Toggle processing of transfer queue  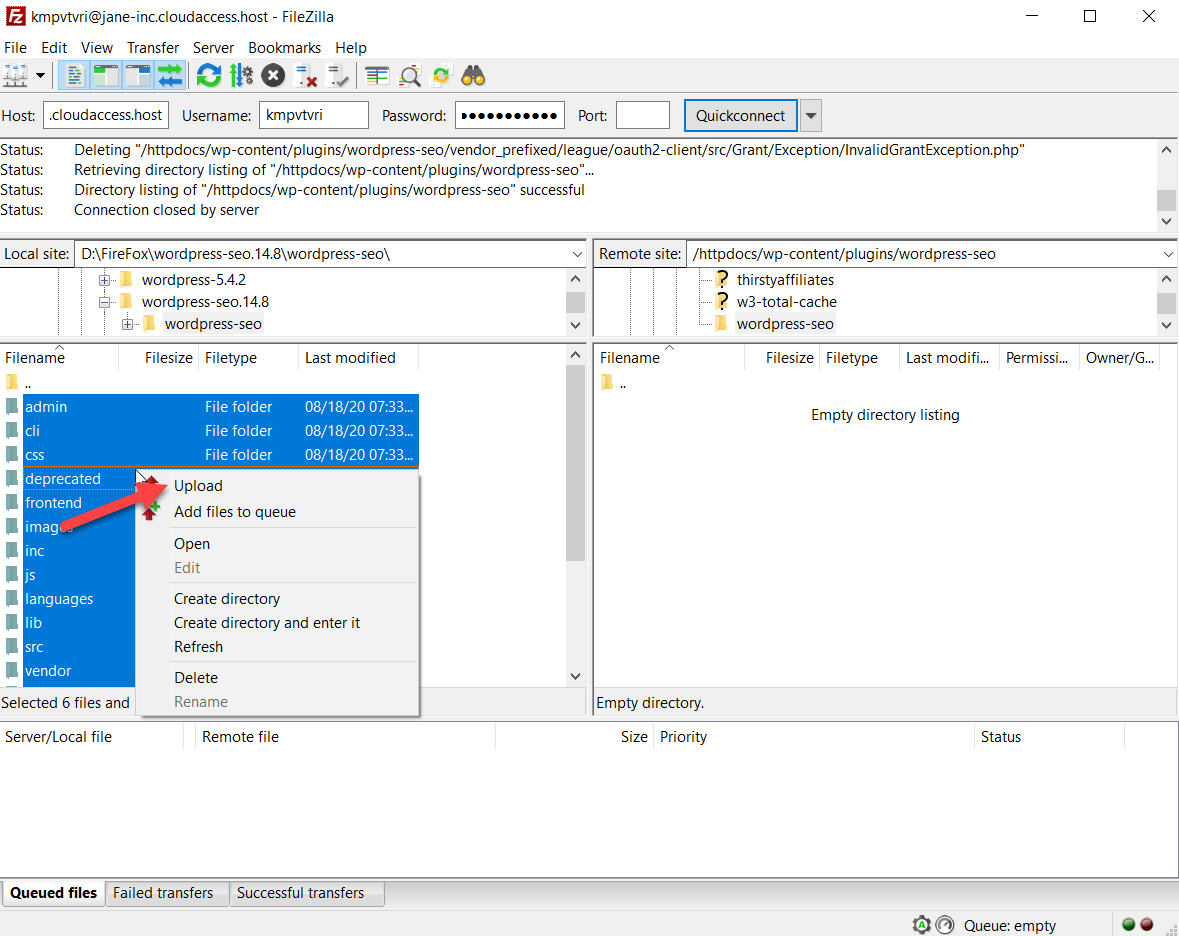point(241,76)
